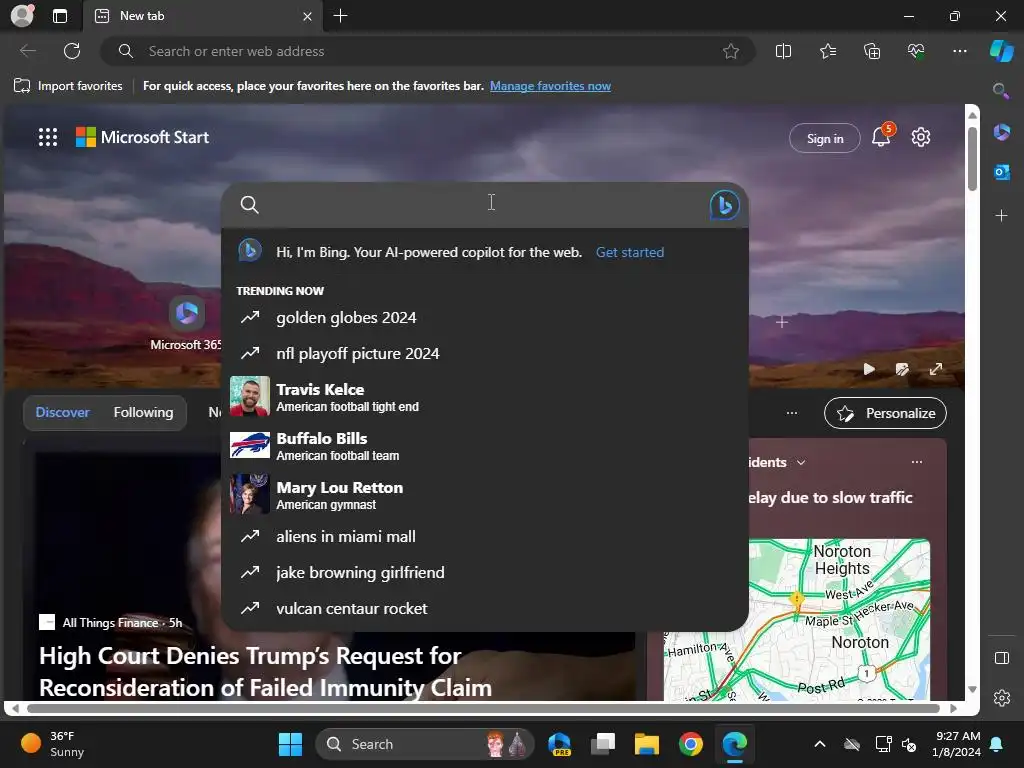Edit the background image icon
This screenshot has width=1024, height=768.
click(x=902, y=369)
